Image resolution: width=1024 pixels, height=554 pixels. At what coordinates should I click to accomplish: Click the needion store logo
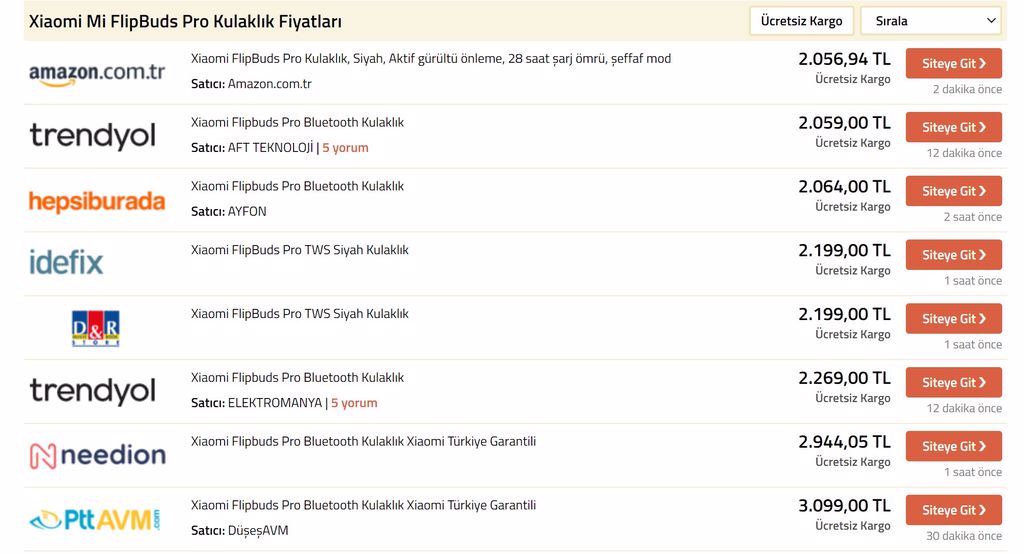[x=97, y=455]
